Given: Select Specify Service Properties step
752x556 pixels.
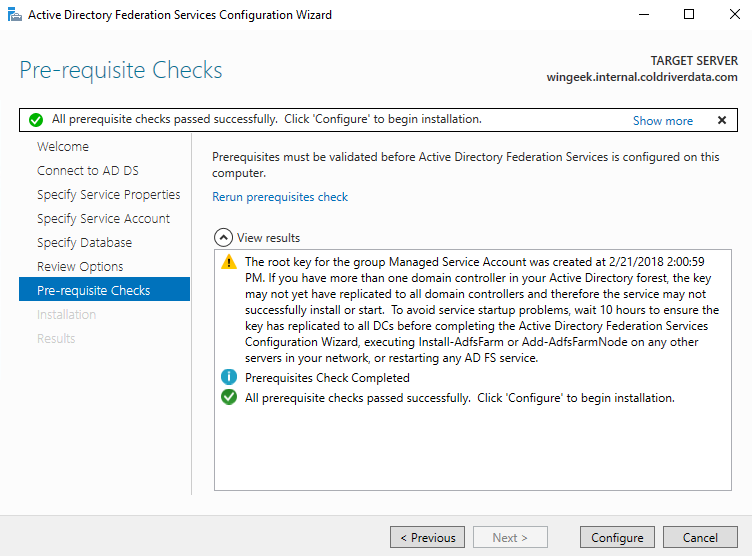Looking at the screenshot, I should (108, 195).
